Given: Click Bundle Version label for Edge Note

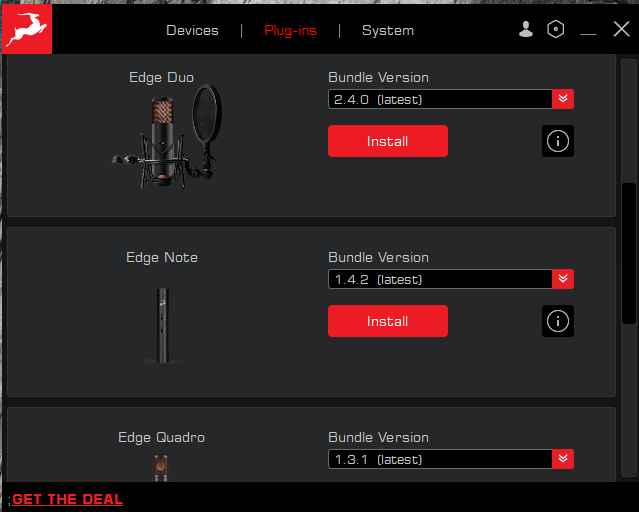Looking at the screenshot, I should (378, 258).
